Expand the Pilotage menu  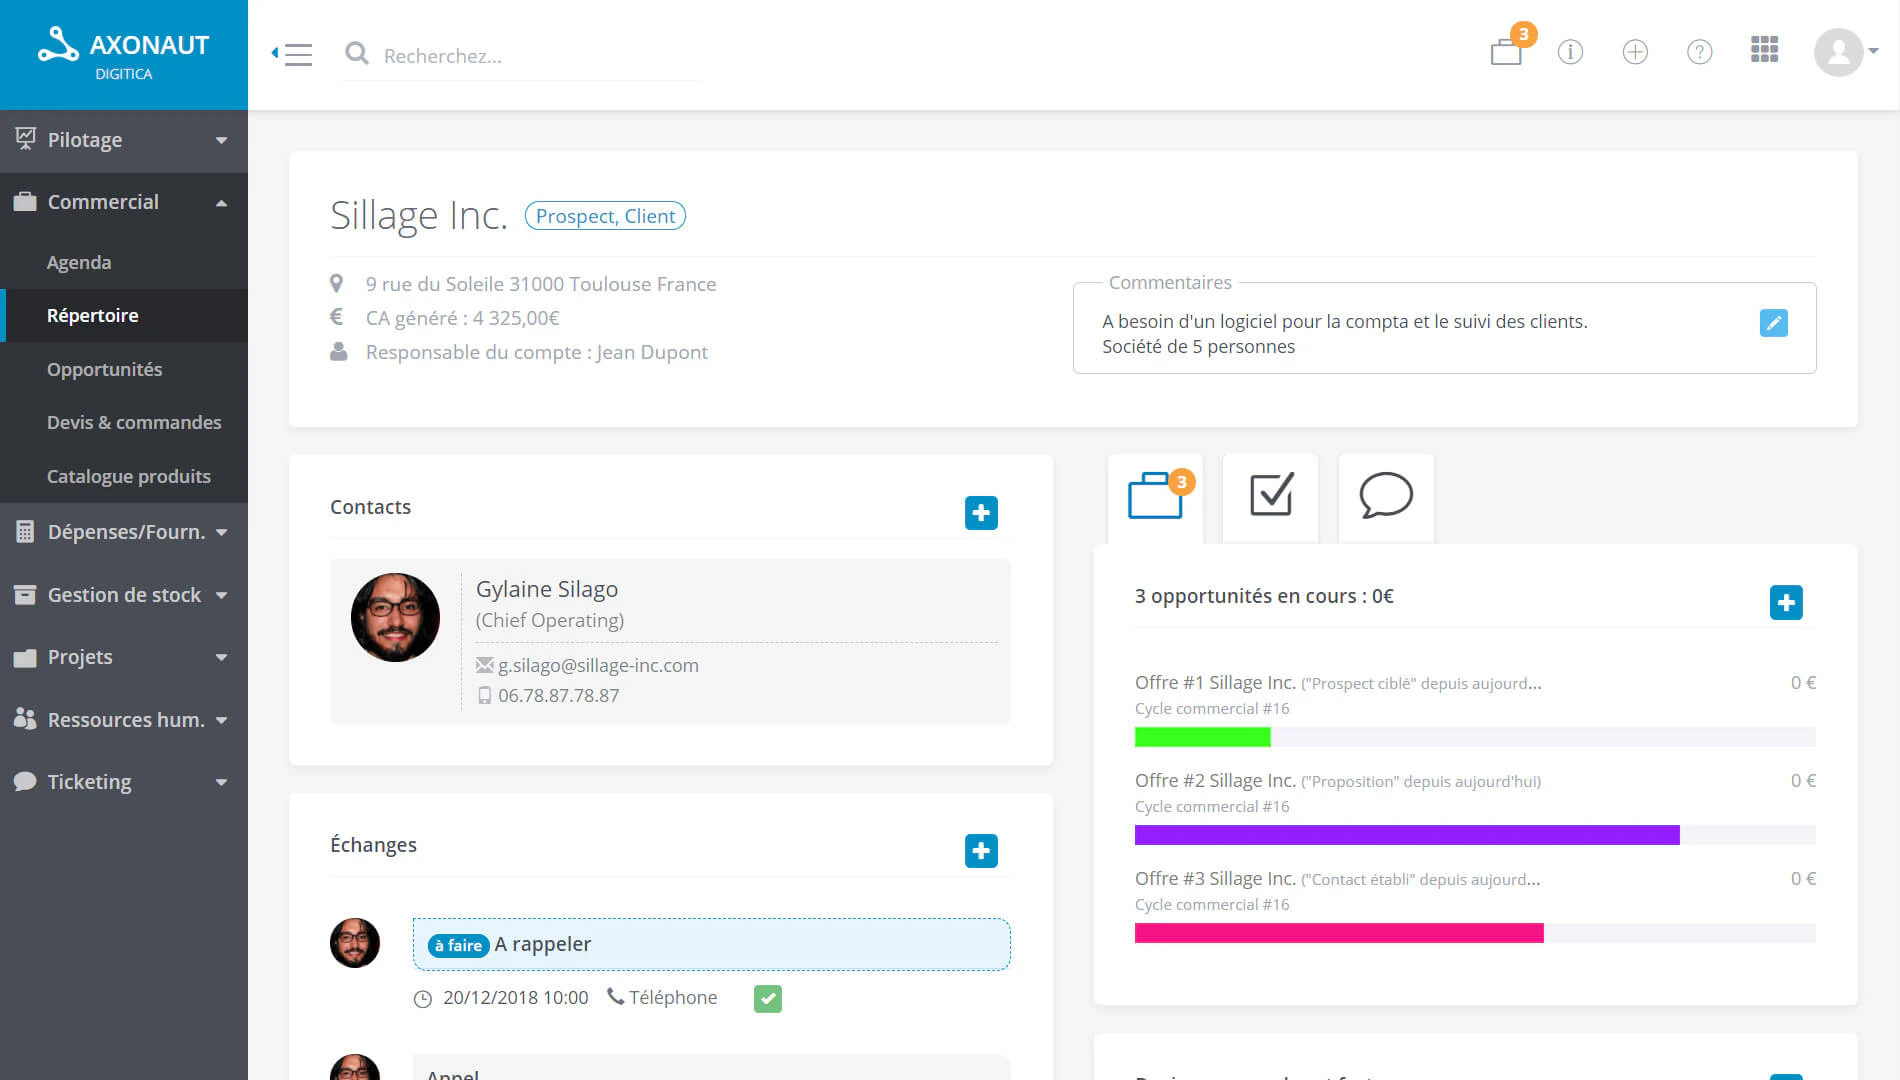click(x=124, y=140)
